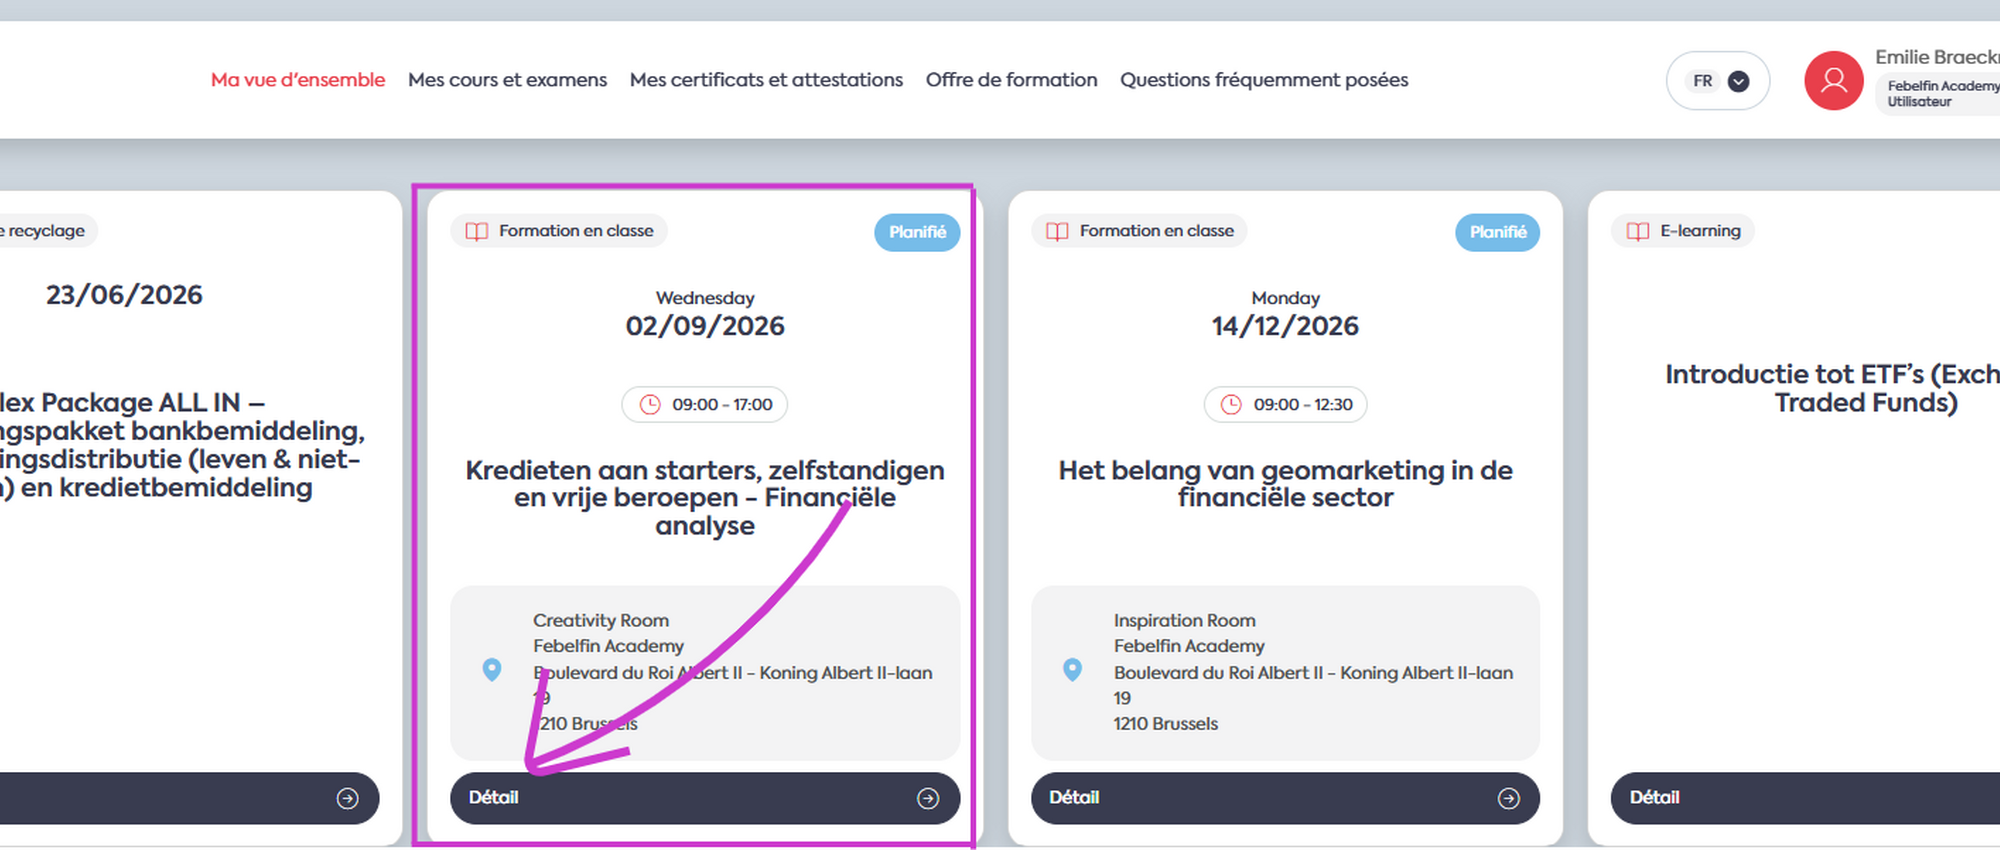
Task: Click clock icon next to 09:00 - 17:00
Action: 650,404
